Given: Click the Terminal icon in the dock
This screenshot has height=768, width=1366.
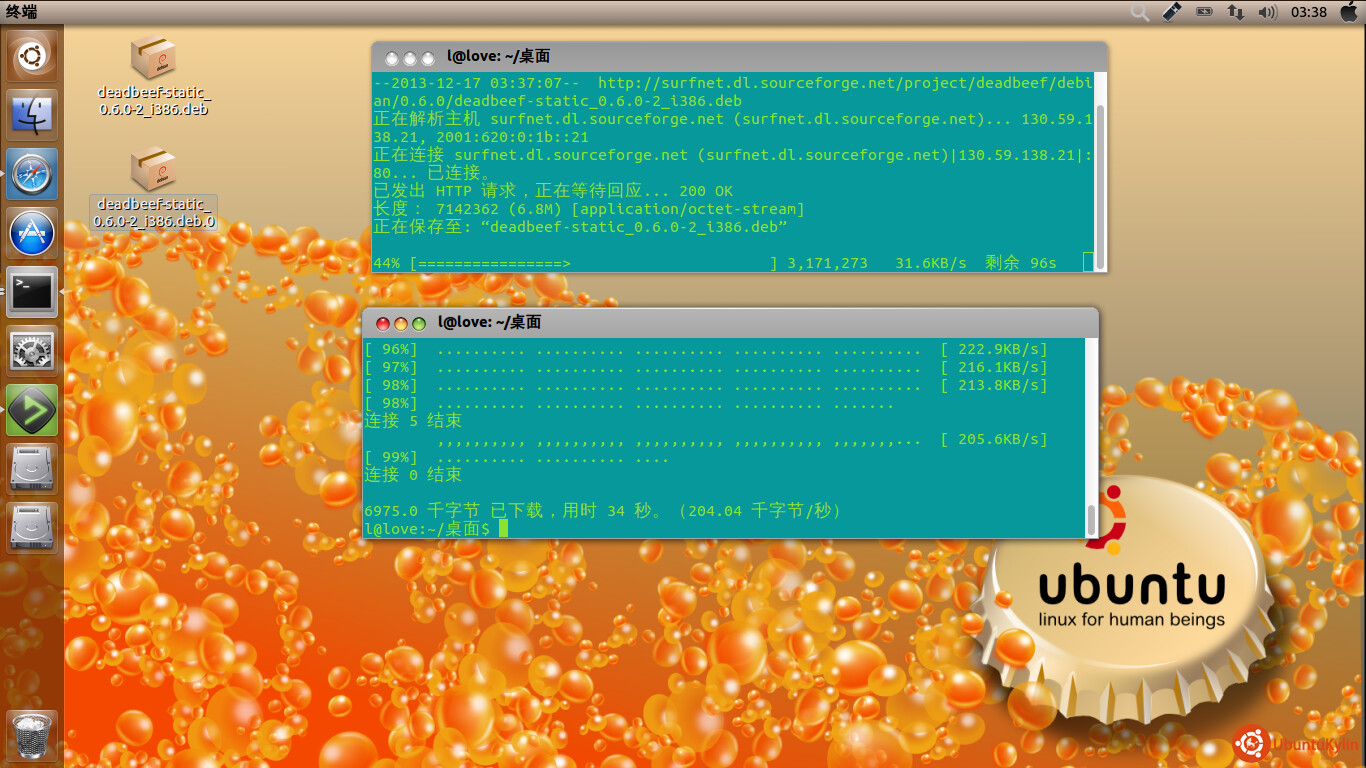Looking at the screenshot, I should click(32, 292).
